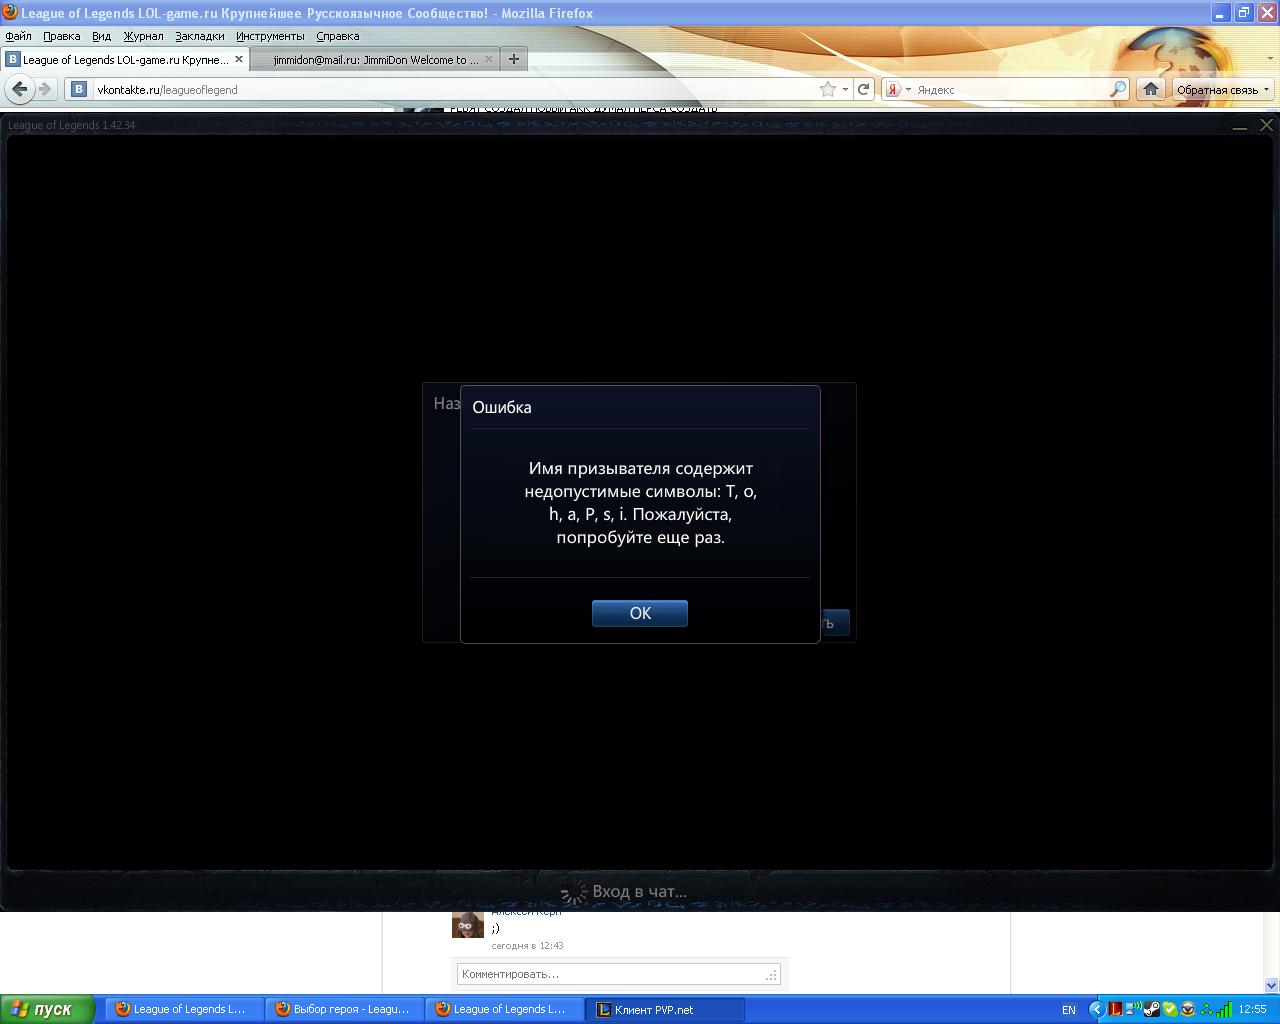Open the Файл menu
The image size is (1280, 1024).
(x=18, y=36)
